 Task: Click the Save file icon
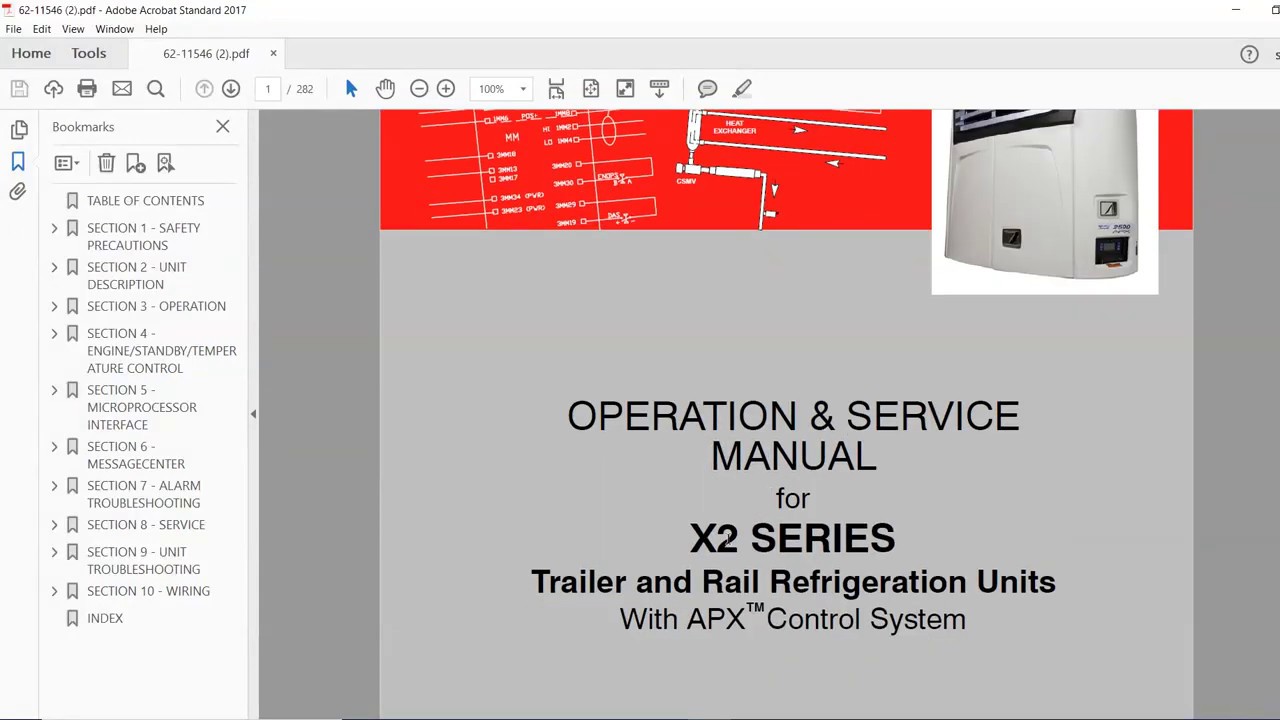[19, 89]
